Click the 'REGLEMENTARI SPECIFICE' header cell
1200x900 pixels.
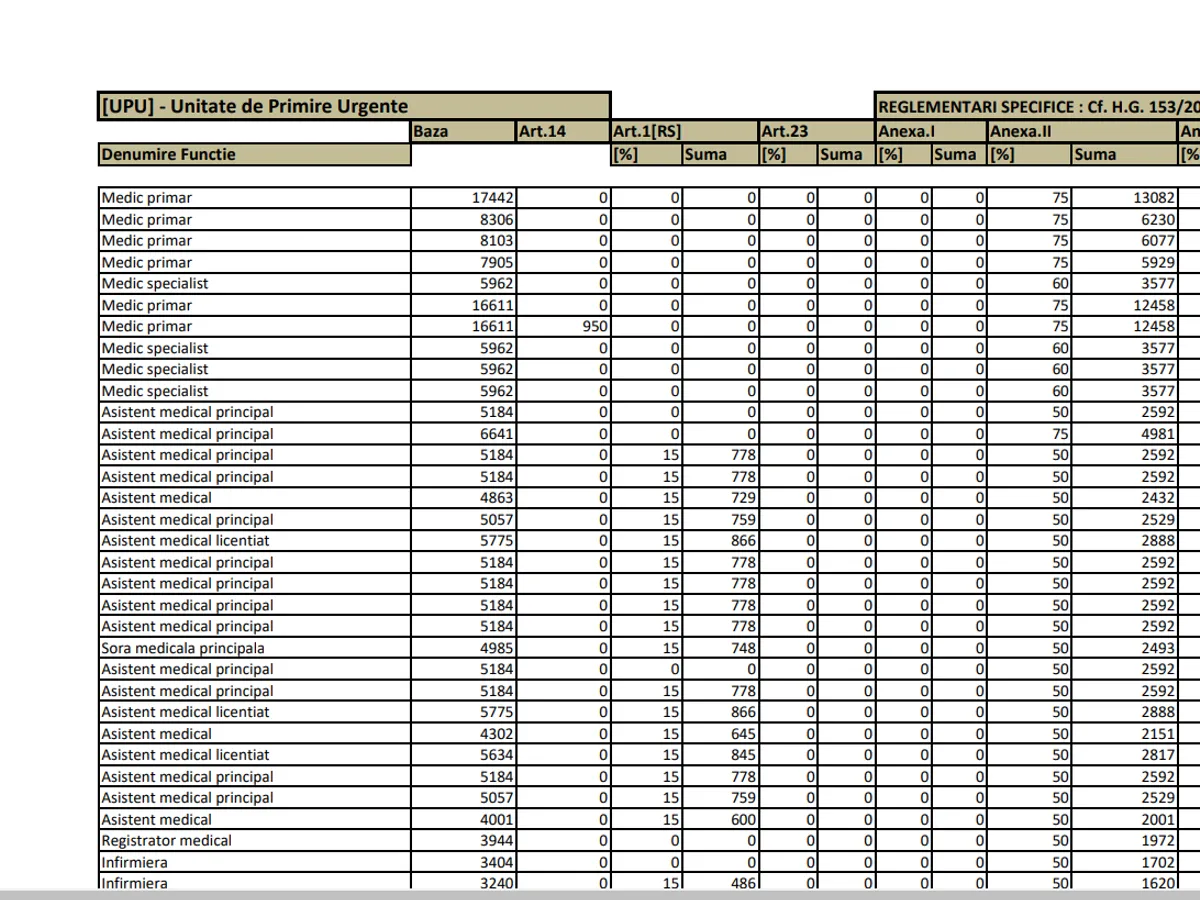pos(1036,107)
